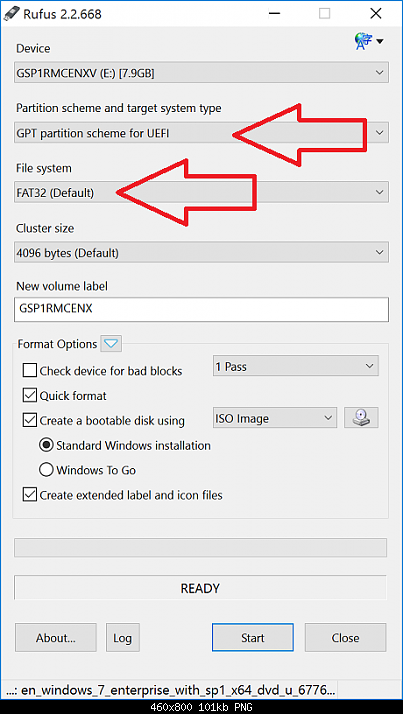Select Standard Windows installation option
This screenshot has width=403, height=714.
click(46, 445)
